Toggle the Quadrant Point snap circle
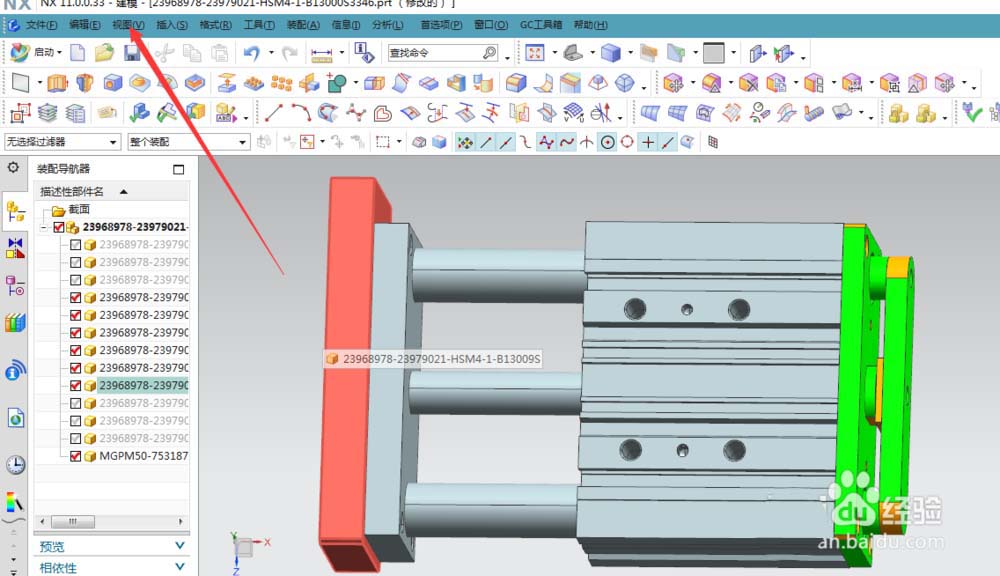The height and width of the screenshot is (576, 1000). [628, 142]
